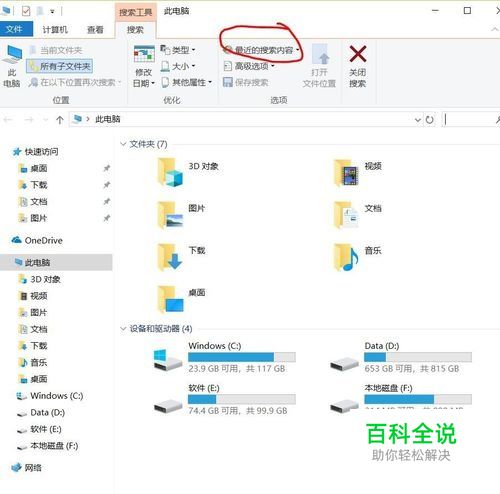Click 打开文件位置 in the ribbon

[319, 65]
